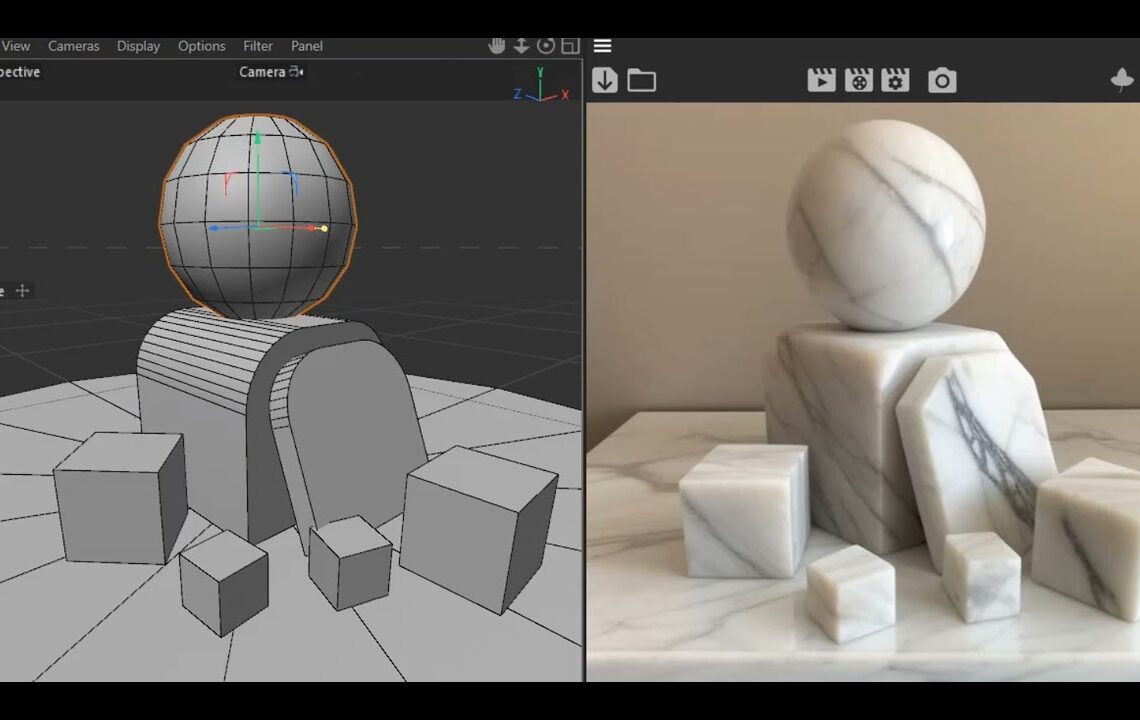Click the download render icon
The height and width of the screenshot is (720, 1140).
[604, 80]
